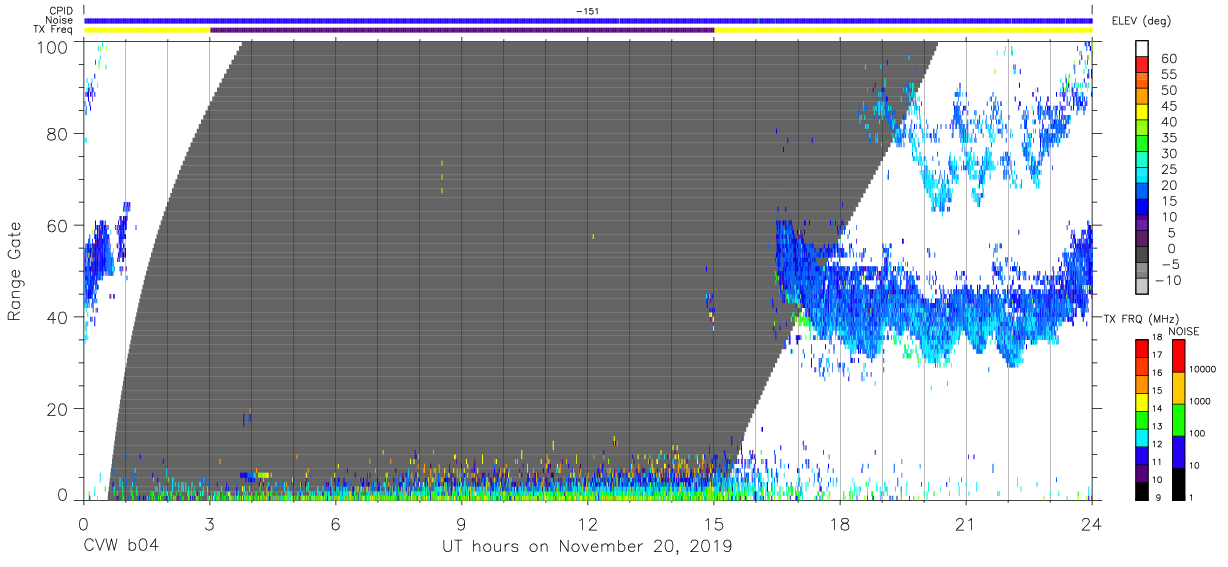
Task: Click the x-axis tick label '9' on UT axis
Action: 462,523
